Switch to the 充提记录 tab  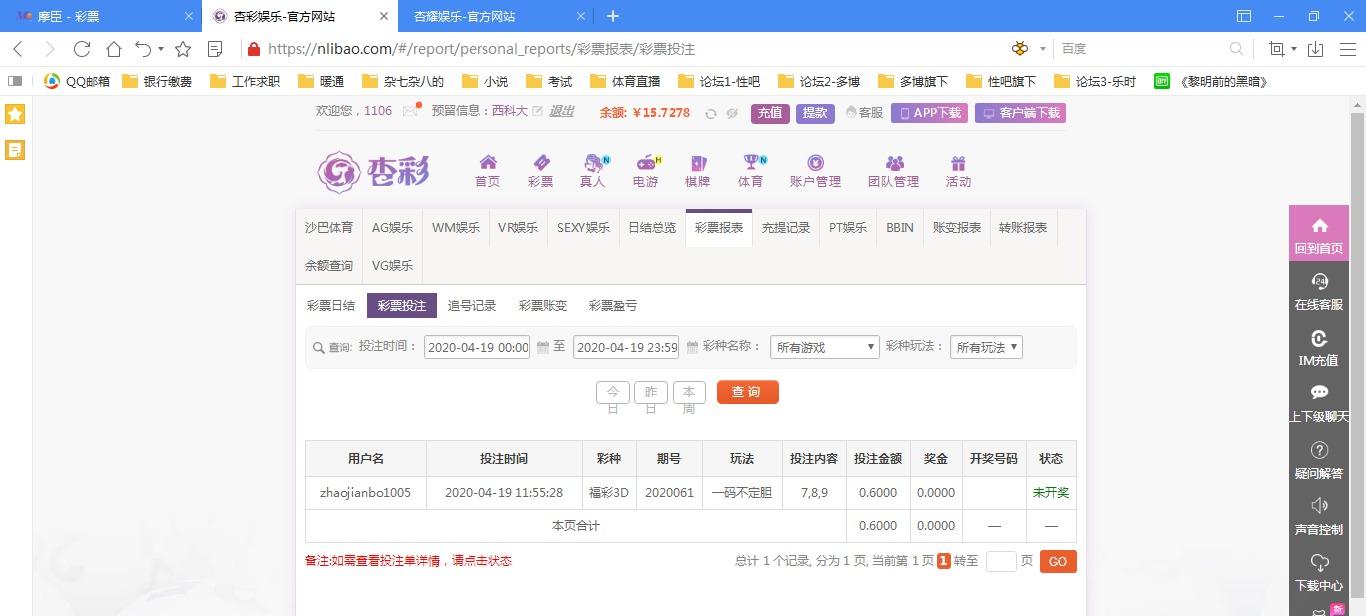click(786, 227)
